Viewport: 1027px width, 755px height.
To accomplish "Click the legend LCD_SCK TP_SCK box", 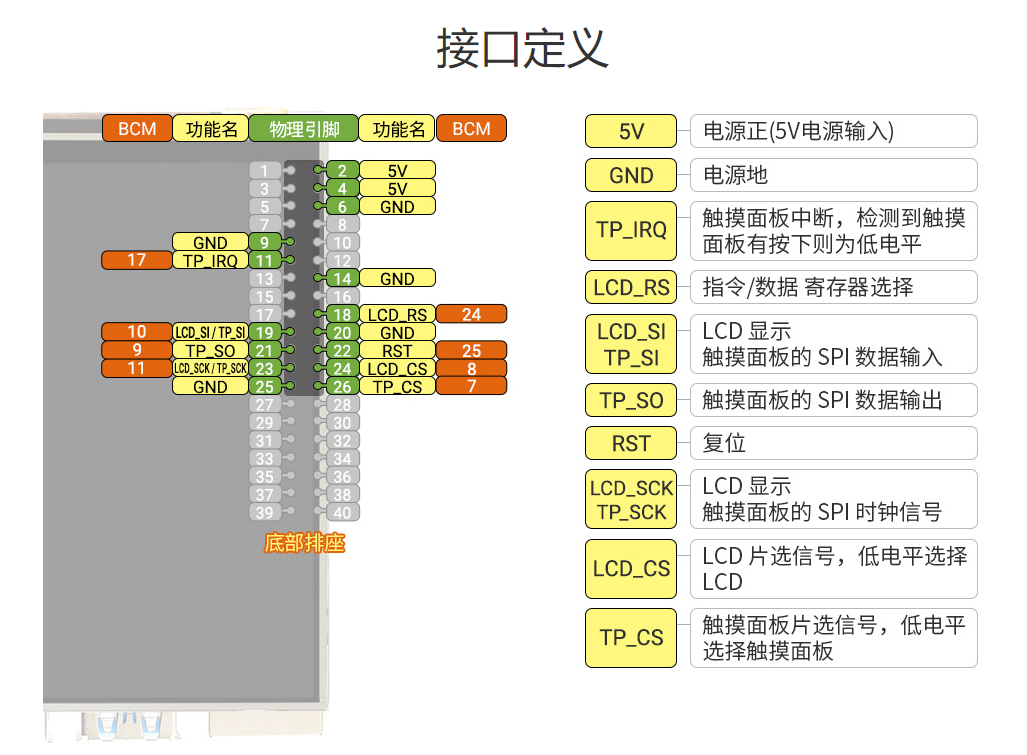I will (631, 499).
